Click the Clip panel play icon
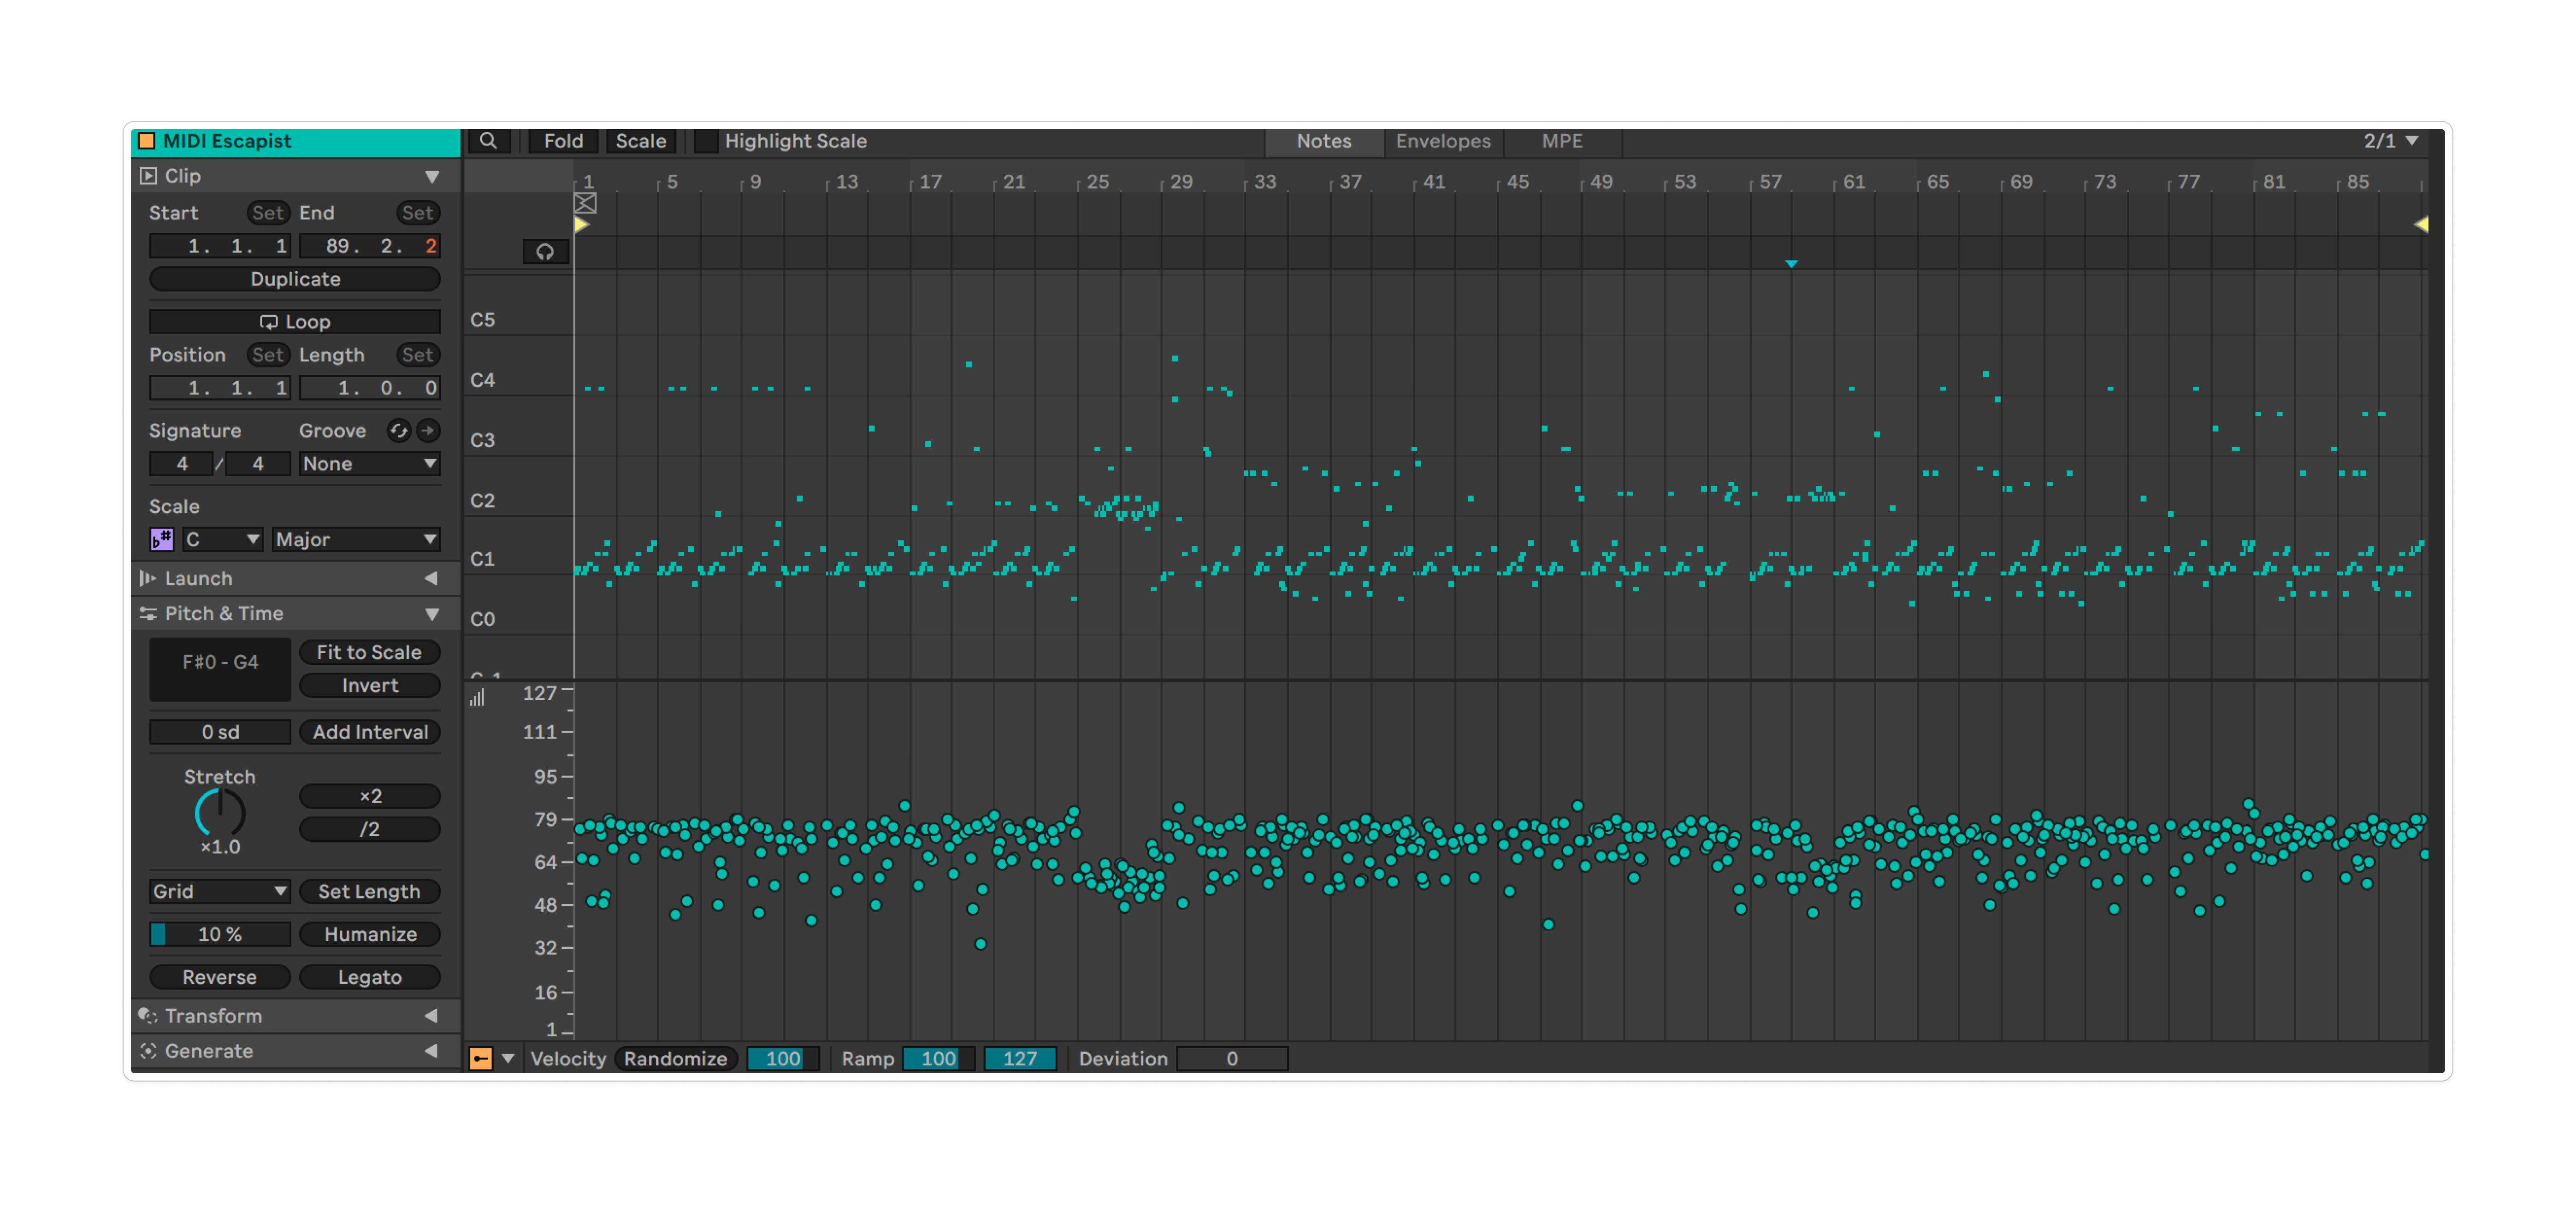This screenshot has width=2576, height=1206. pyautogui.click(x=148, y=176)
